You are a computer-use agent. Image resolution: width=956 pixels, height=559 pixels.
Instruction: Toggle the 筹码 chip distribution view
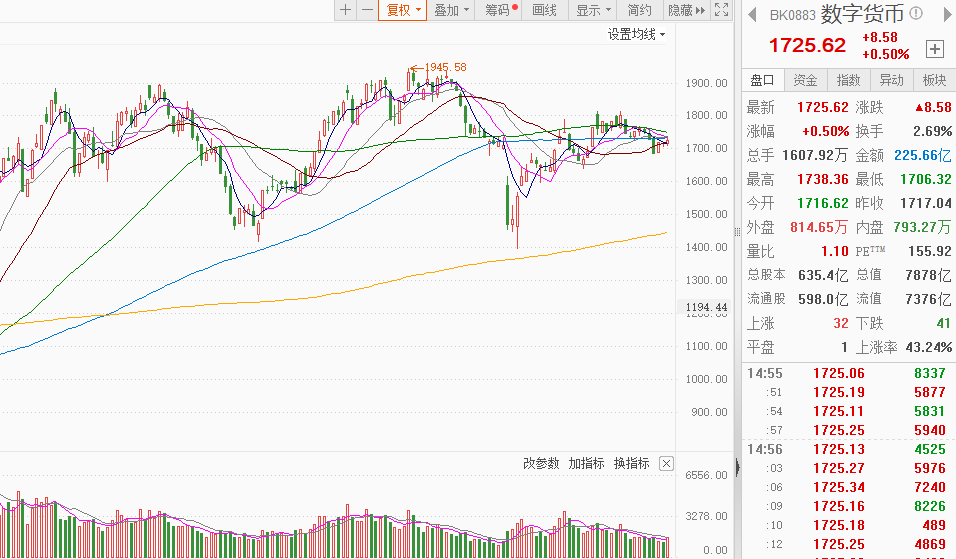[500, 10]
